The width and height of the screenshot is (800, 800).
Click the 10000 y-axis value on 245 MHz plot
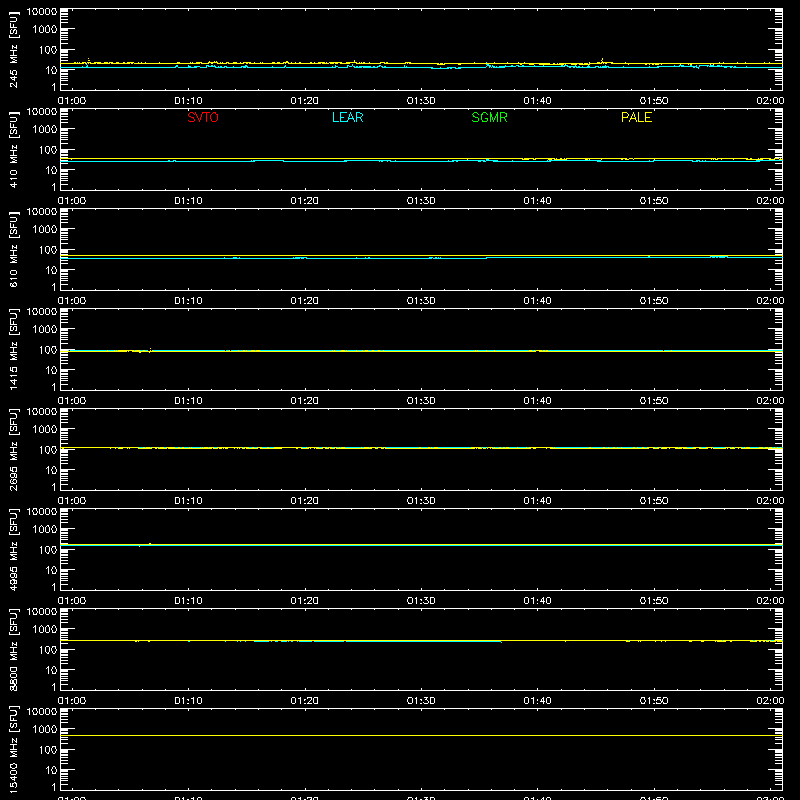[42, 12]
